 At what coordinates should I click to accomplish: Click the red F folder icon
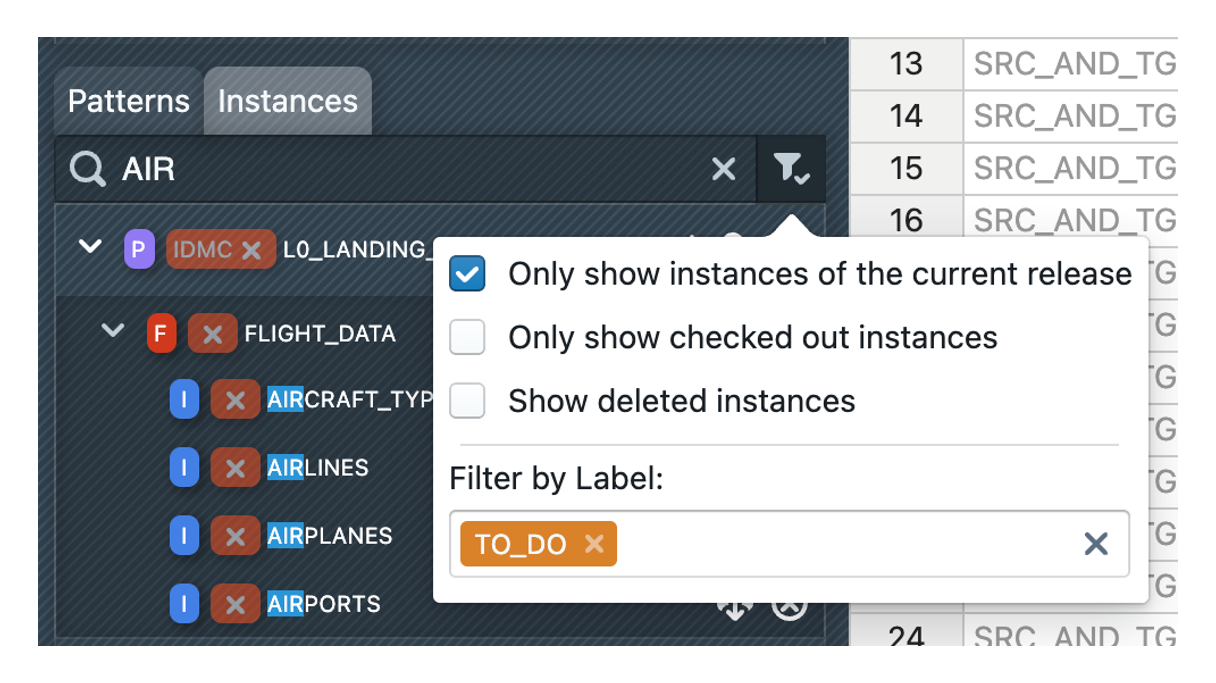pyautogui.click(x=161, y=333)
